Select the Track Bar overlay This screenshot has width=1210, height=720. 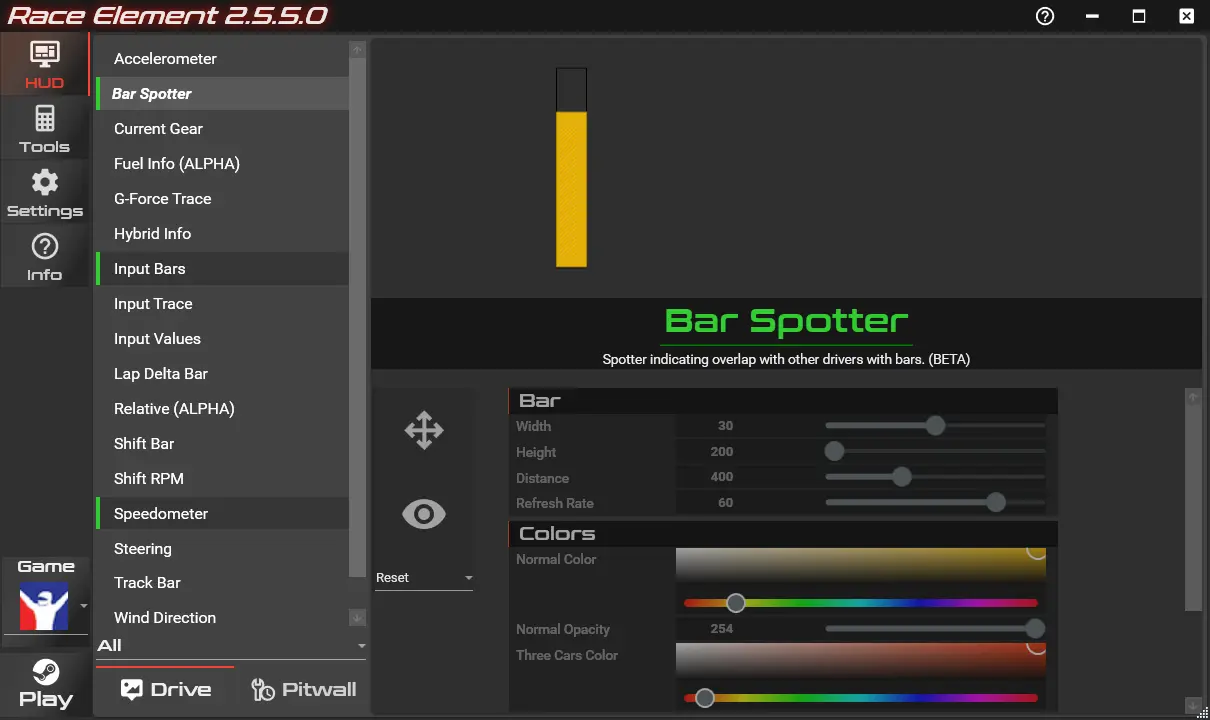tap(147, 583)
